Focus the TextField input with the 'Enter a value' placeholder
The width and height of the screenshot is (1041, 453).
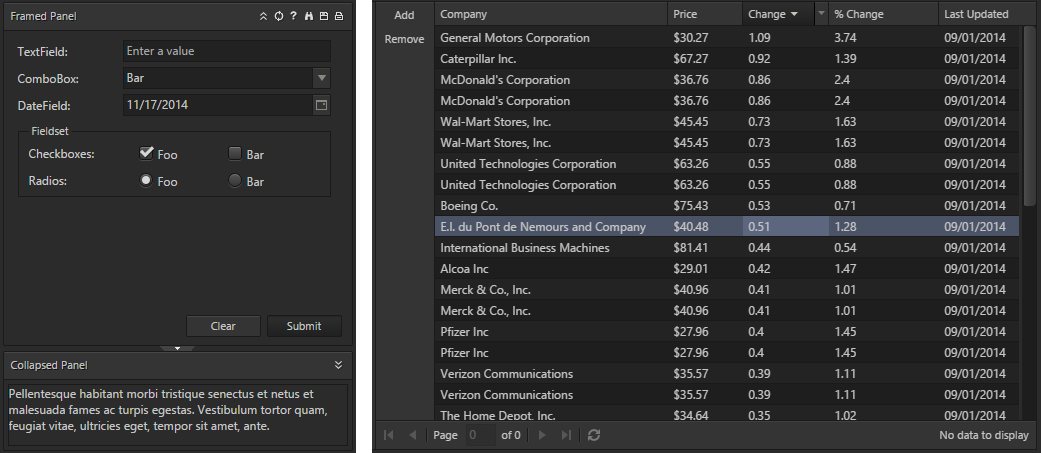[x=227, y=51]
